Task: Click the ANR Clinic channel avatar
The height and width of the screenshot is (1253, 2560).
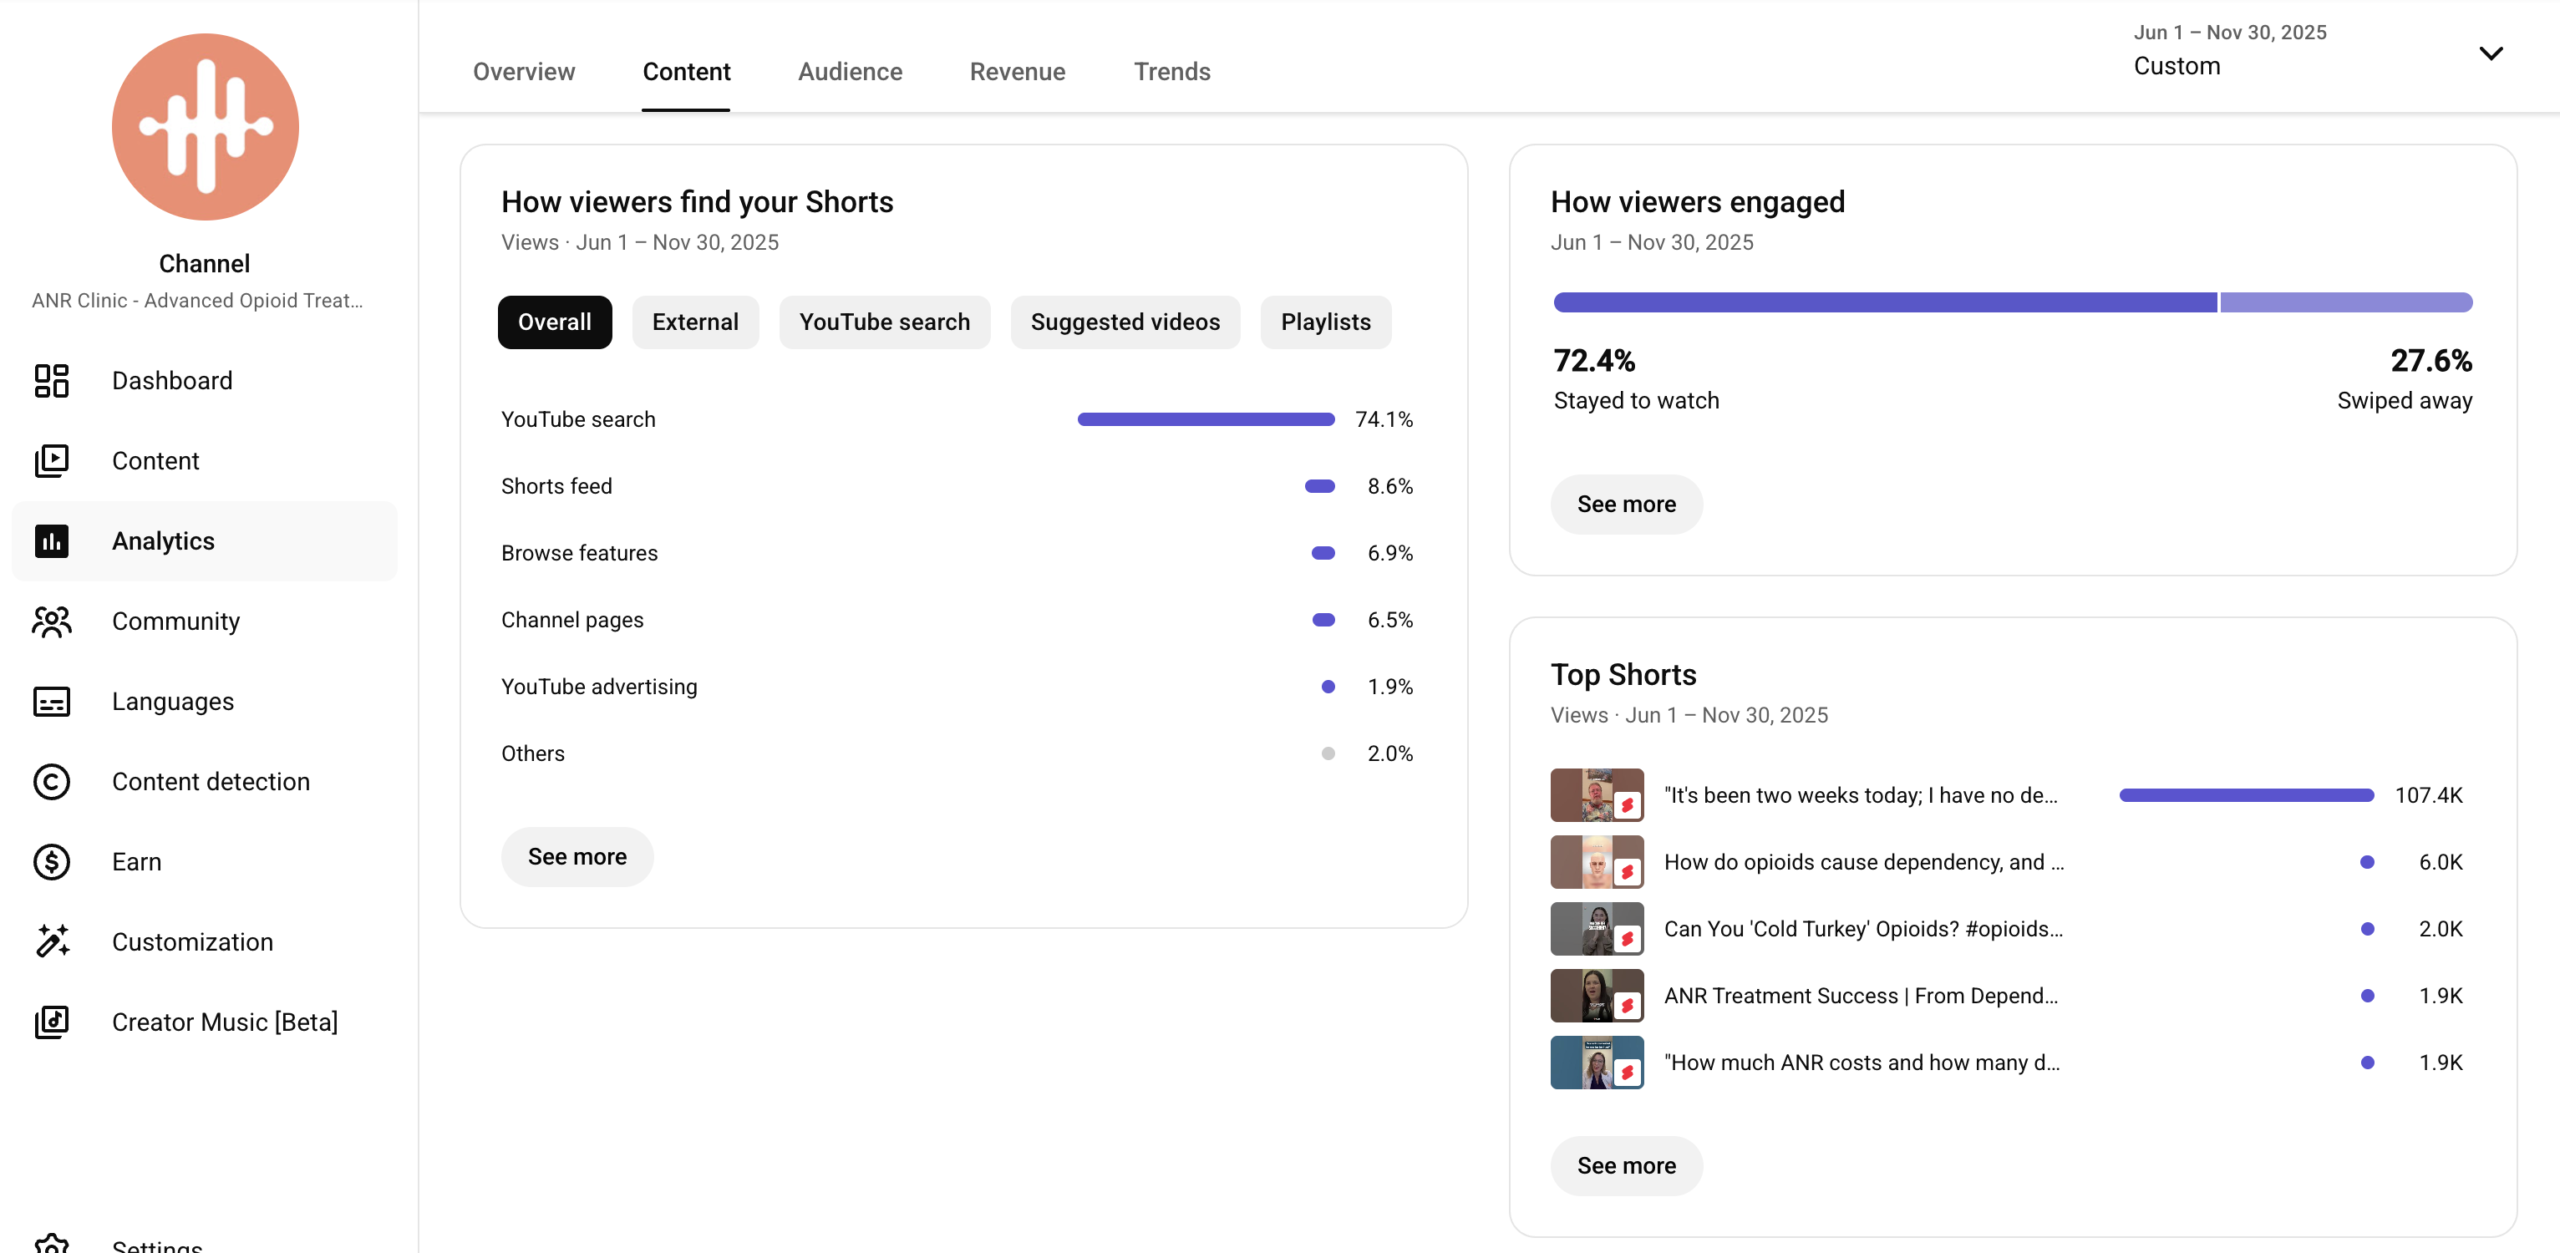Action: [x=205, y=127]
